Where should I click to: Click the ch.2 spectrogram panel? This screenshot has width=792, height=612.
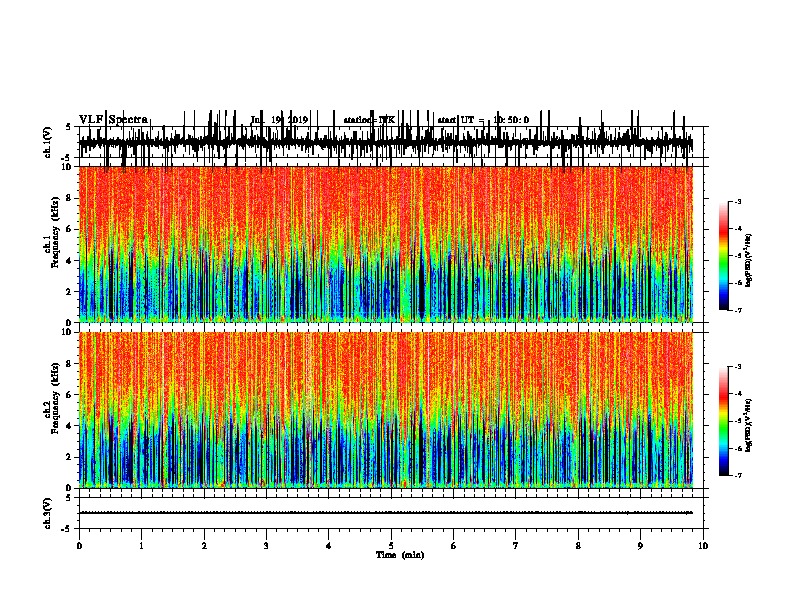click(x=386, y=410)
